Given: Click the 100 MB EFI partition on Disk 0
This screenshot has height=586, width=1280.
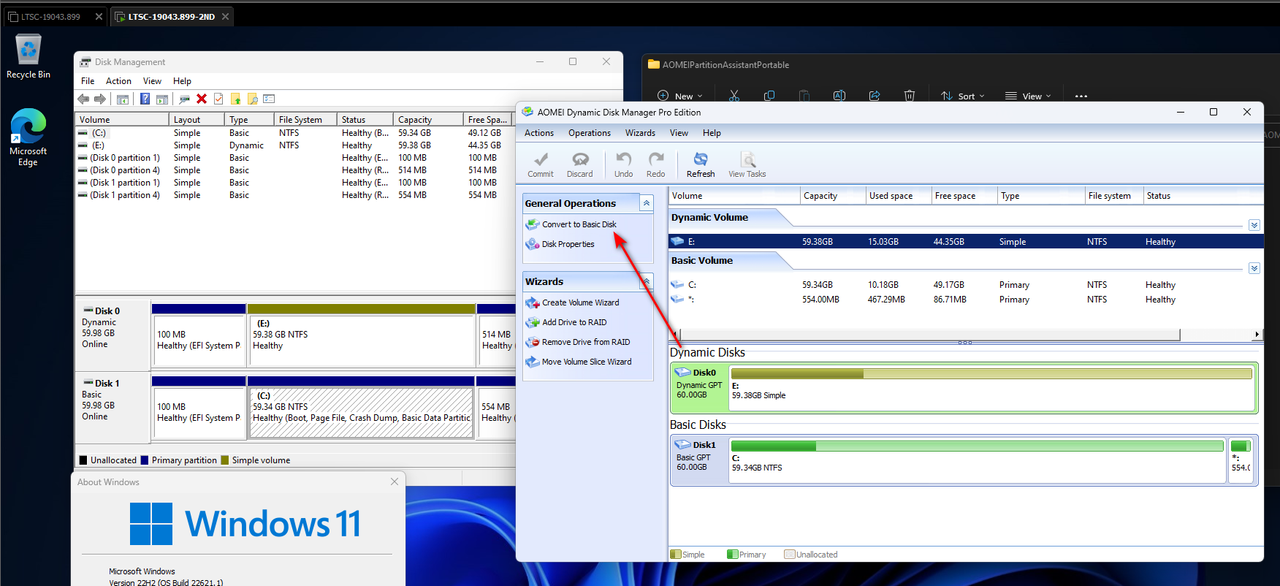Looking at the screenshot, I should point(198,336).
